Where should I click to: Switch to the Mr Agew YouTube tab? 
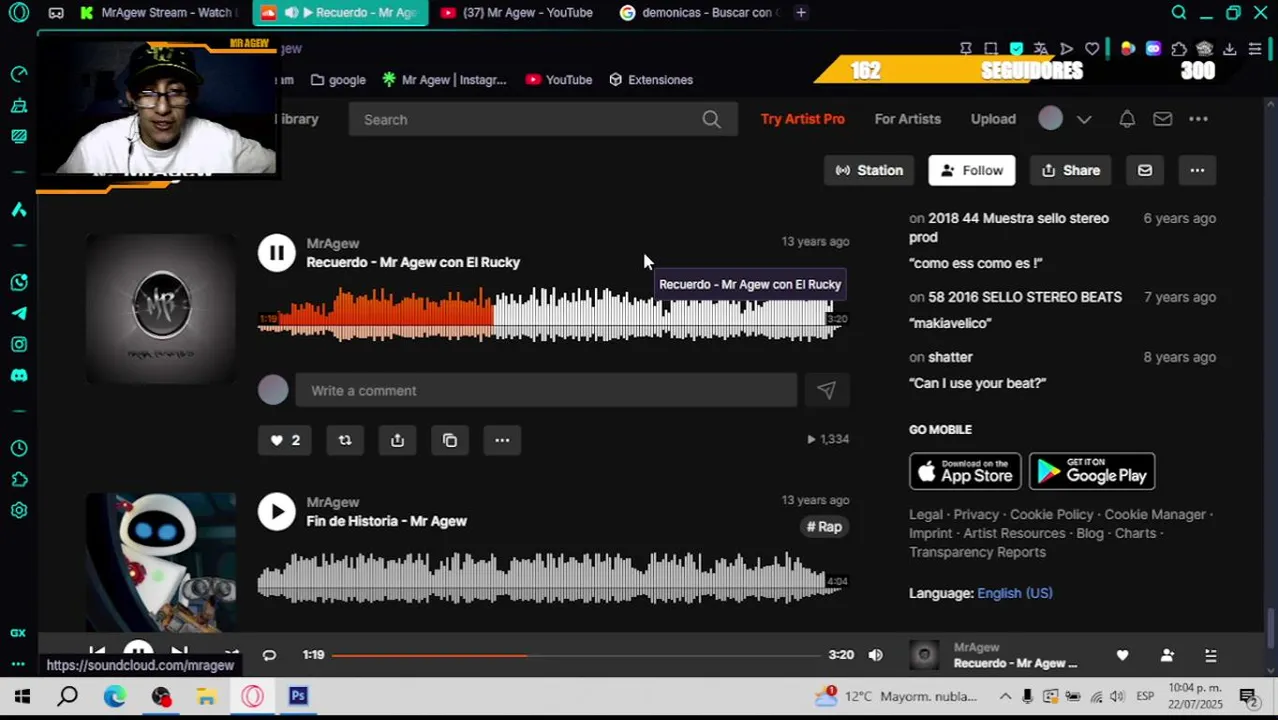517,13
